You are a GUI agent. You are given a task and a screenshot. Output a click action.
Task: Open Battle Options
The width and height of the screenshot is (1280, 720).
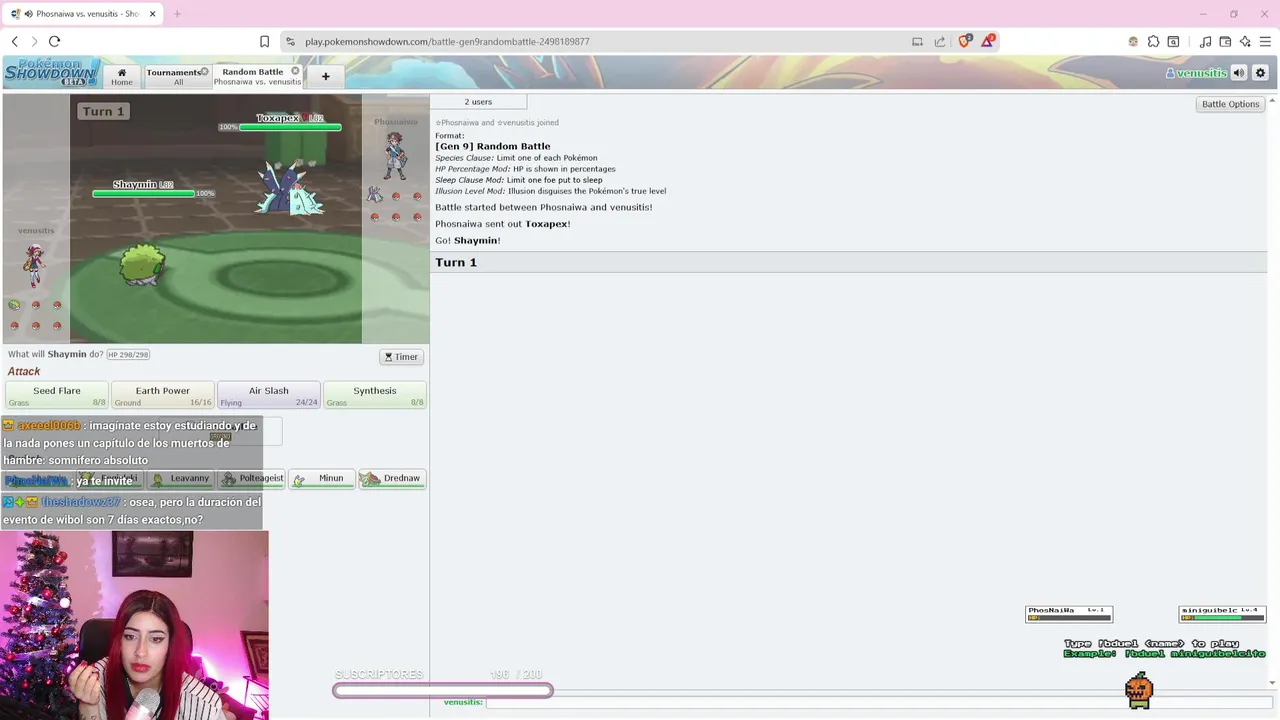click(1230, 104)
